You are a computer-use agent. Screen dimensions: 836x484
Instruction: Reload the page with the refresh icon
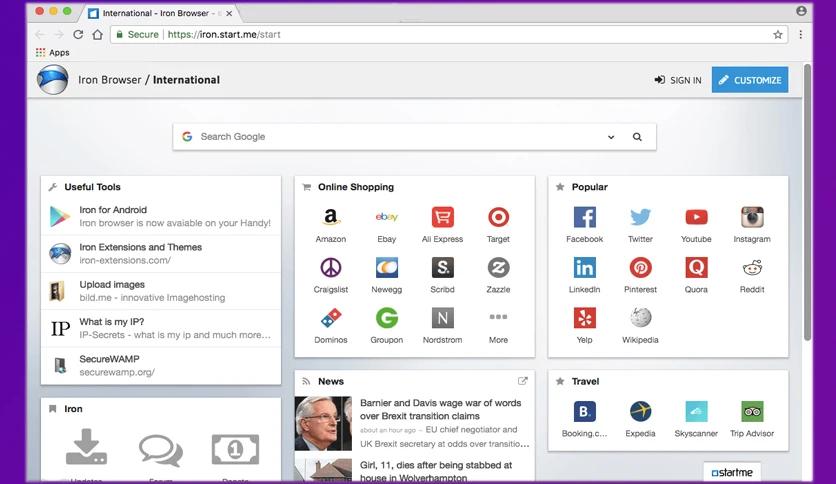click(78, 34)
